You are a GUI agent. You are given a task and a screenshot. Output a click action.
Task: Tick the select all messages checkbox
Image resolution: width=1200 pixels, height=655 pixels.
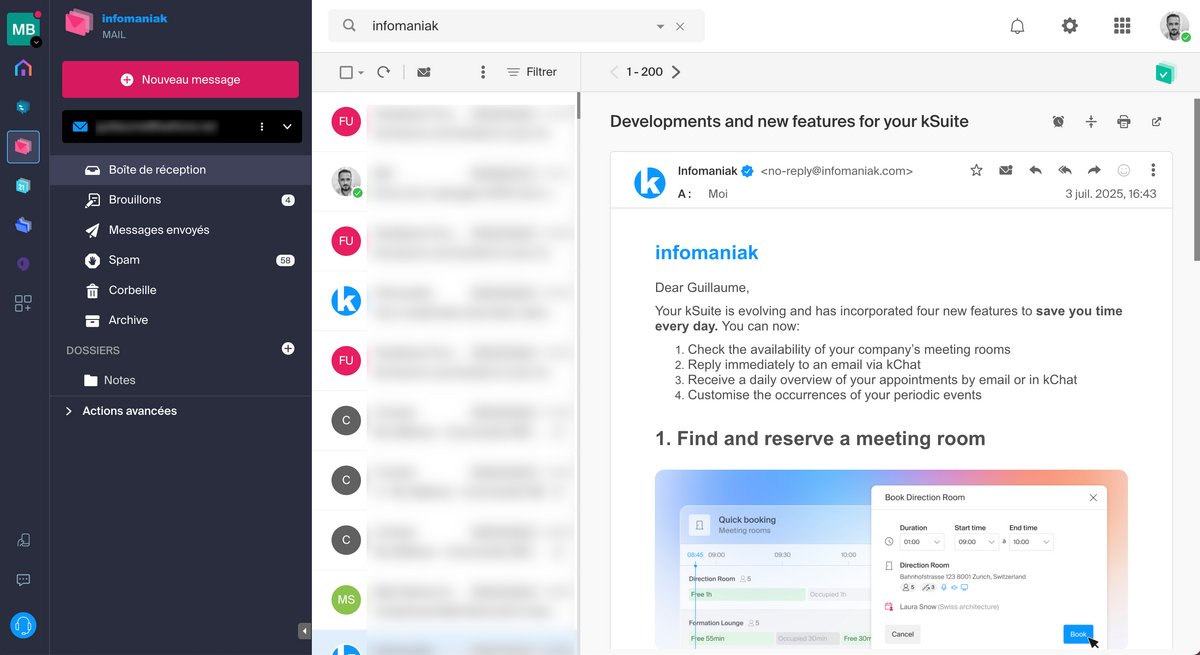pyautogui.click(x=346, y=72)
